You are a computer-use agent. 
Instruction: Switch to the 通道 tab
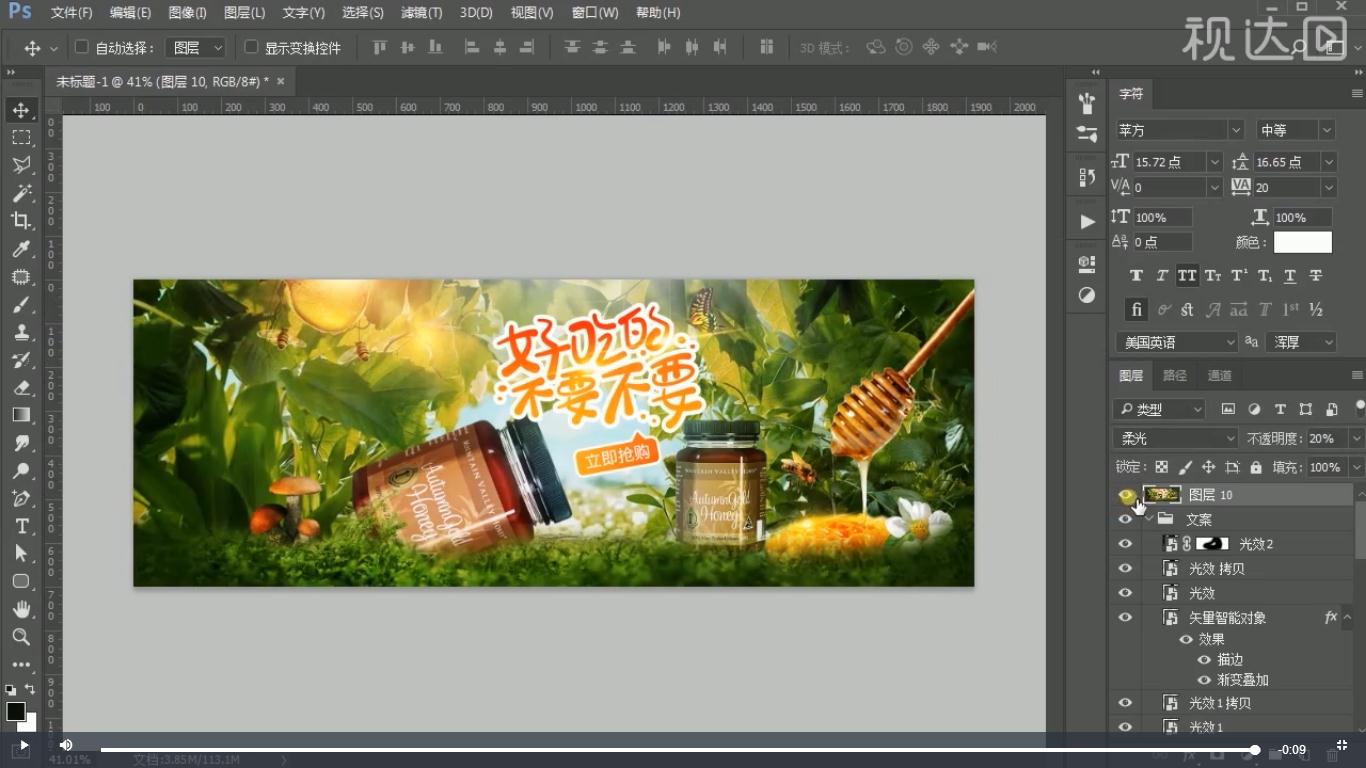(x=1219, y=375)
